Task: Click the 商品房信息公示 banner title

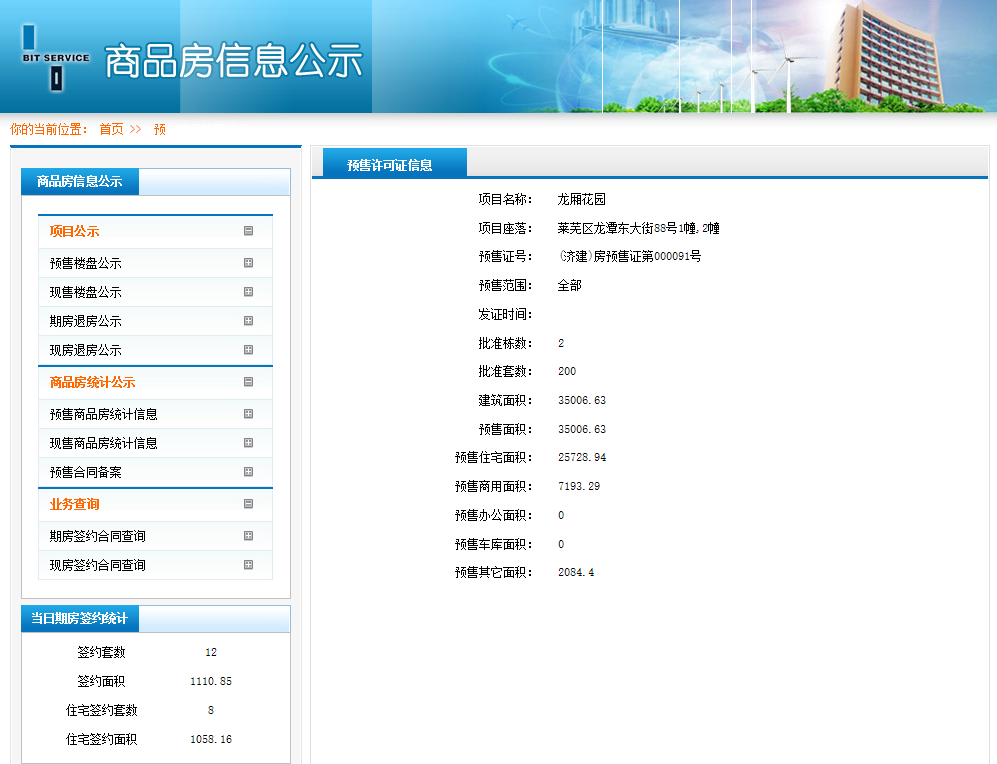Action: coord(233,61)
